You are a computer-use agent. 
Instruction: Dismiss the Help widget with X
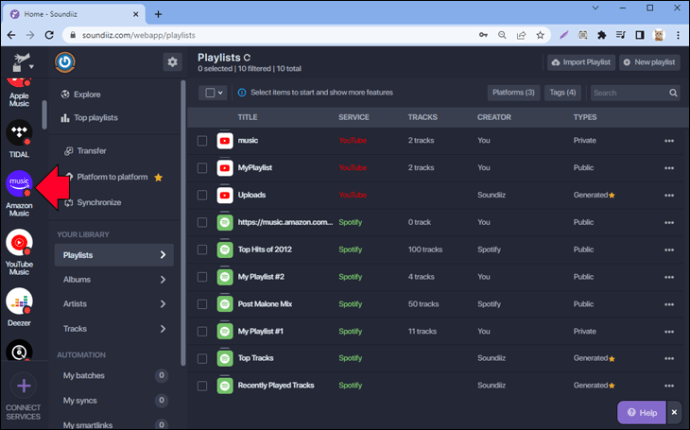click(674, 413)
